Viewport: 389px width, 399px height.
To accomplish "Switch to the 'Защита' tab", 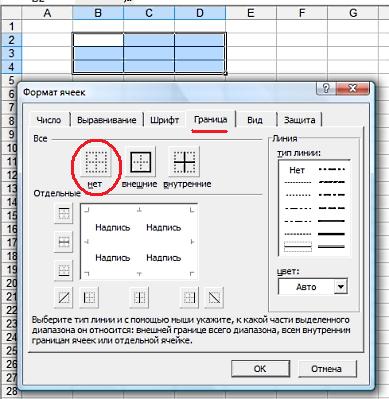I will [x=299, y=120].
